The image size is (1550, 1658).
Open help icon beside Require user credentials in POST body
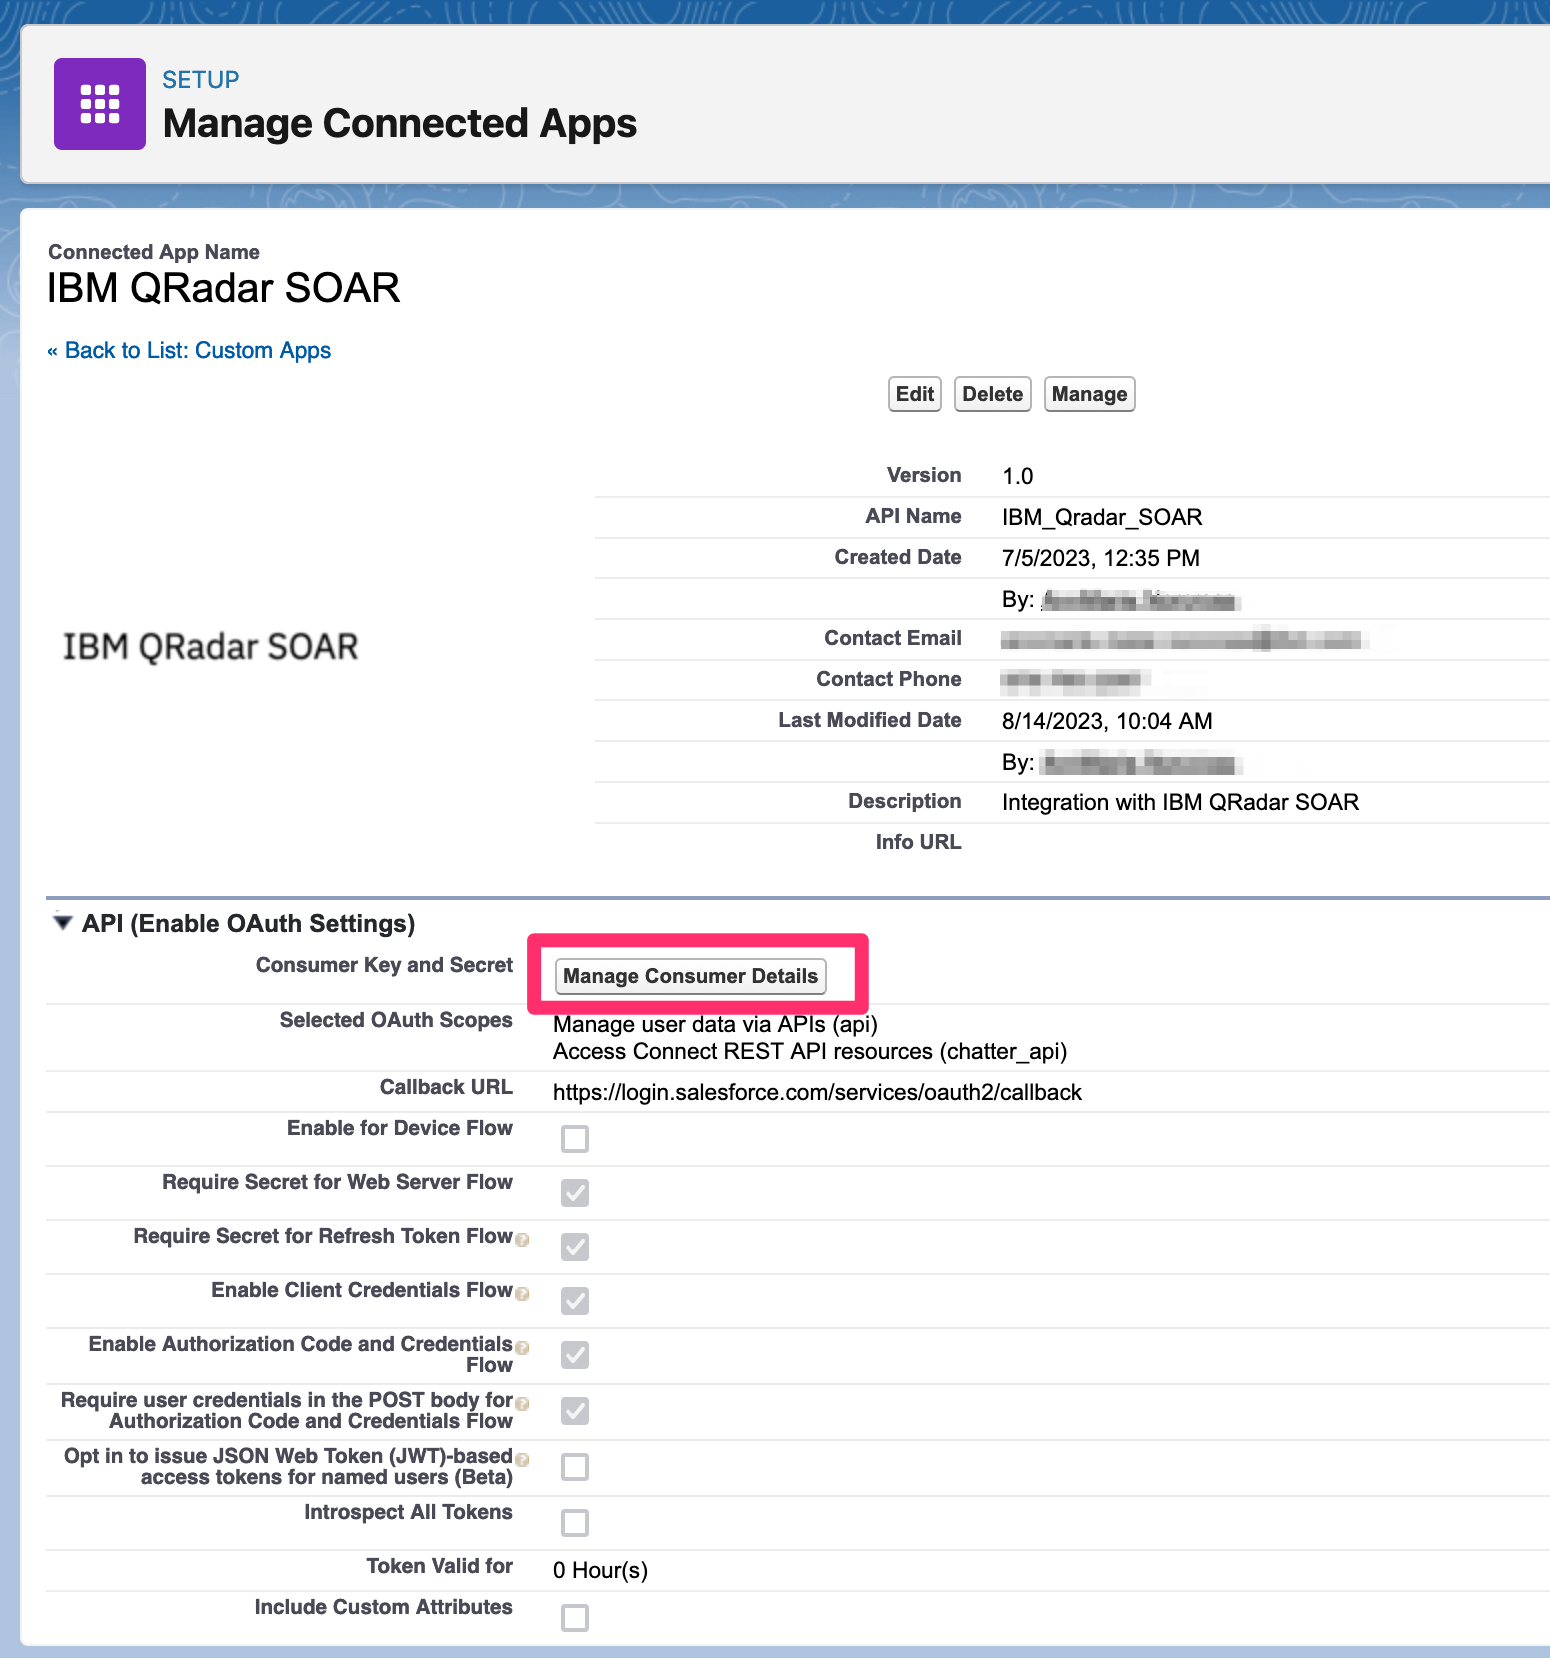[522, 1404]
